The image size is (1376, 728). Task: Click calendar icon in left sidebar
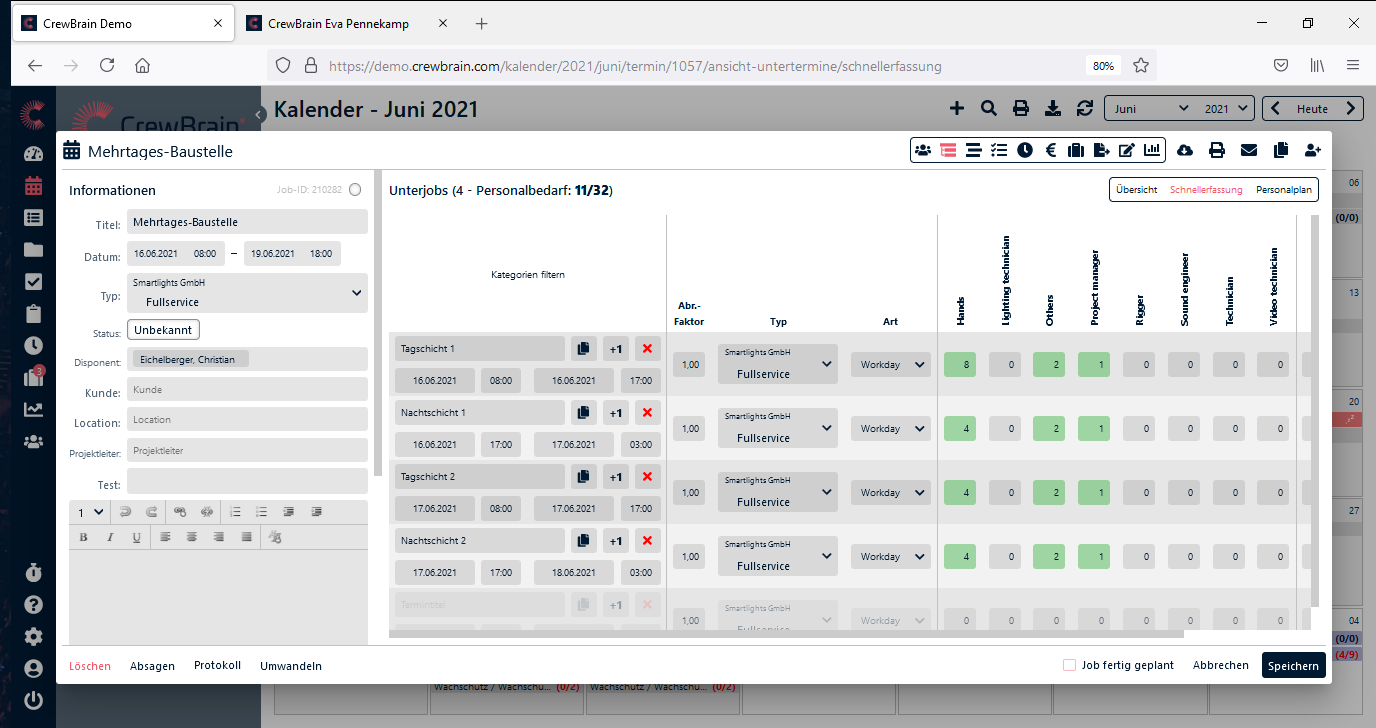(x=34, y=185)
